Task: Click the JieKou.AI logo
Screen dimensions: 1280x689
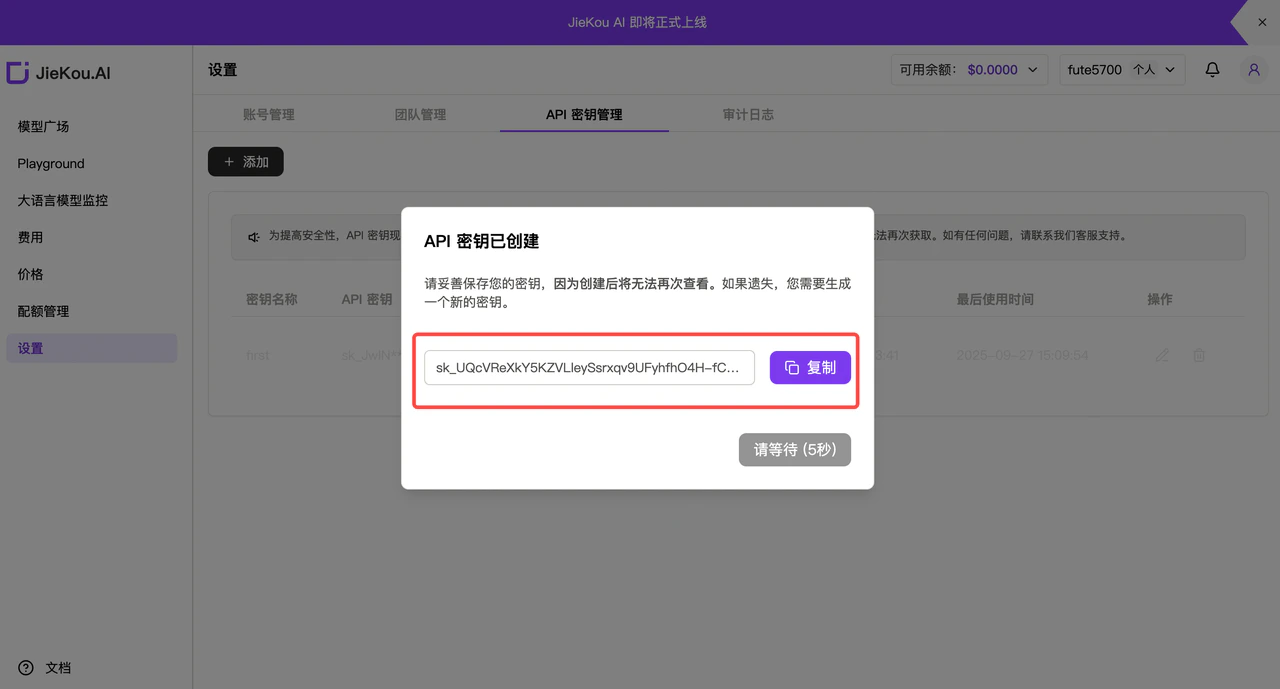Action: [58, 73]
